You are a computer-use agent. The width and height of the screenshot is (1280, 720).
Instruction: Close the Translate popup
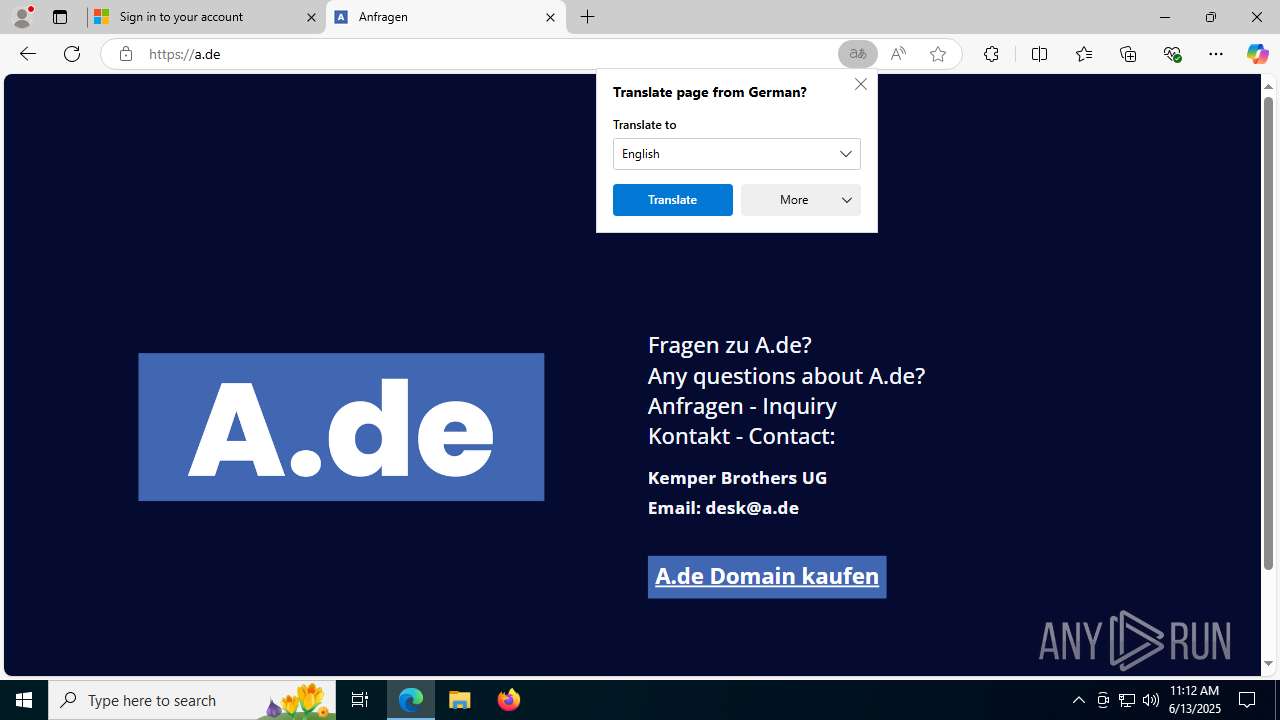[861, 84]
